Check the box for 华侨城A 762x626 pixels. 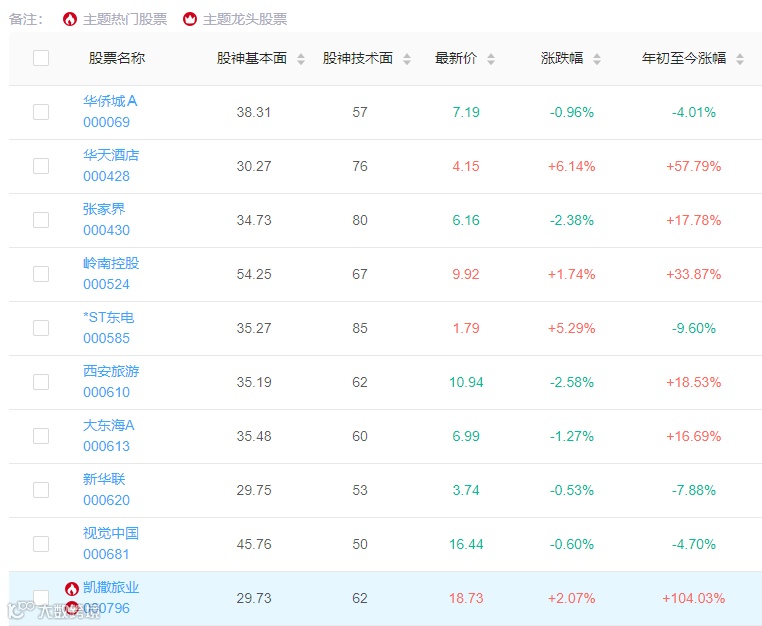[x=41, y=112]
